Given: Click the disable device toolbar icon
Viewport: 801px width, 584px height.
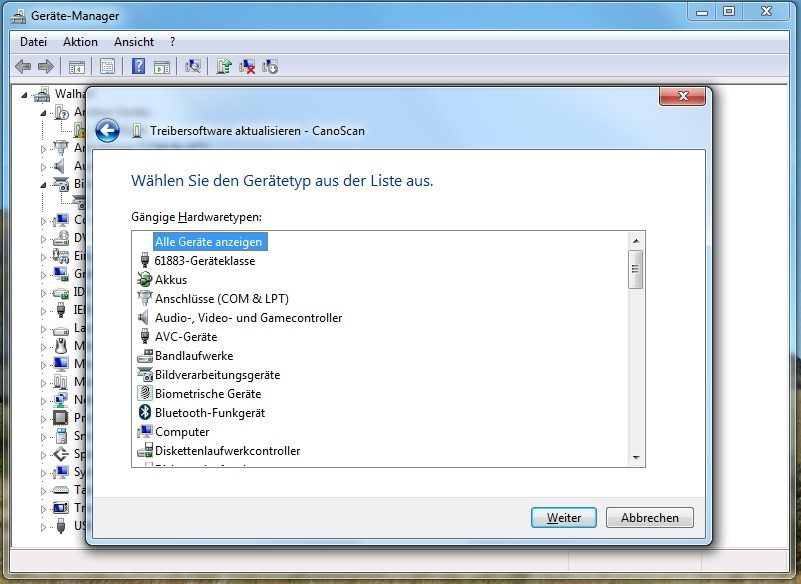Looking at the screenshot, I should 270,66.
